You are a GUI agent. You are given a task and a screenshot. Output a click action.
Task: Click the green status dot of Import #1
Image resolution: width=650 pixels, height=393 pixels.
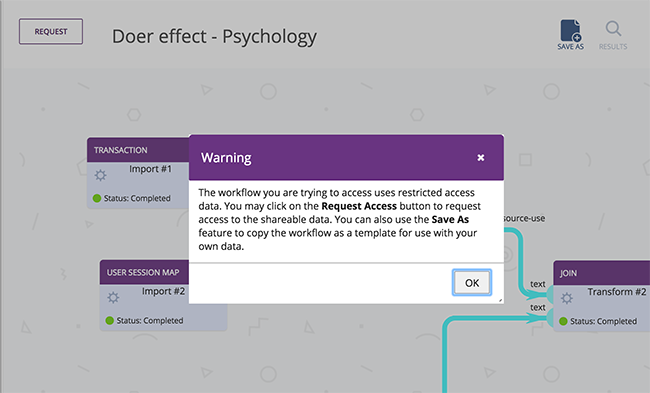coord(97,198)
